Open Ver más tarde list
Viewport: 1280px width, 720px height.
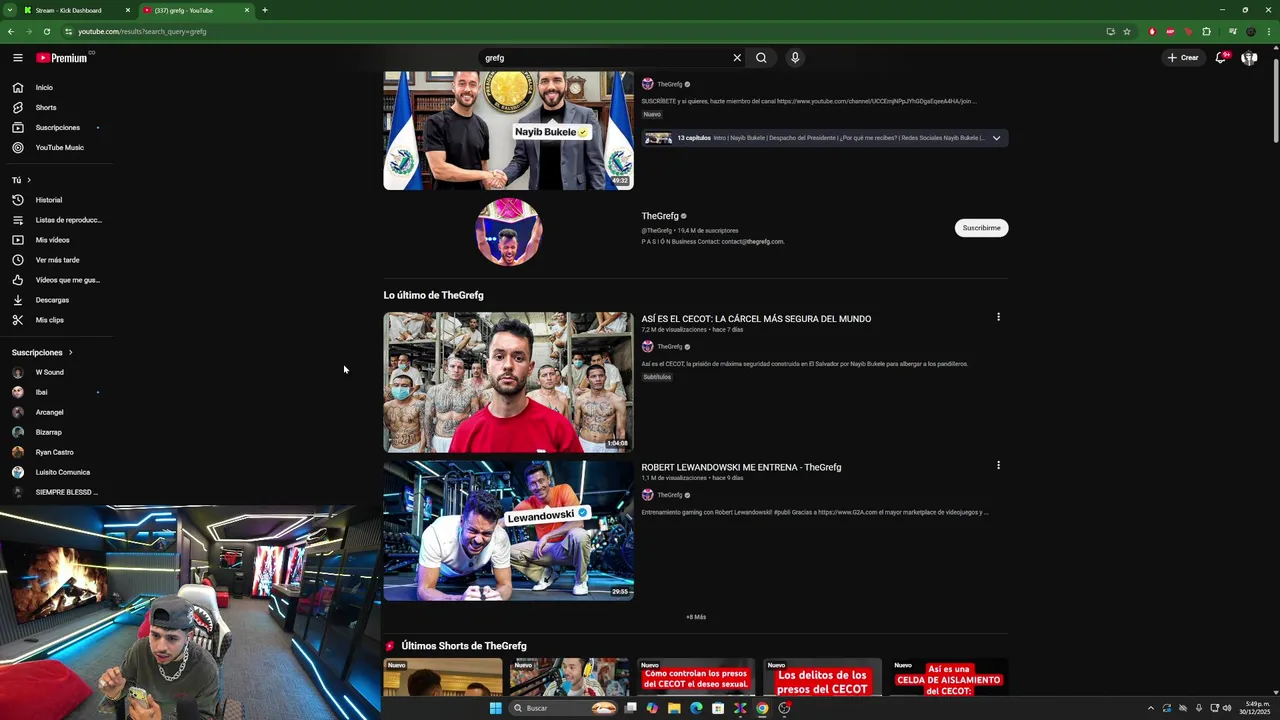[x=57, y=260]
